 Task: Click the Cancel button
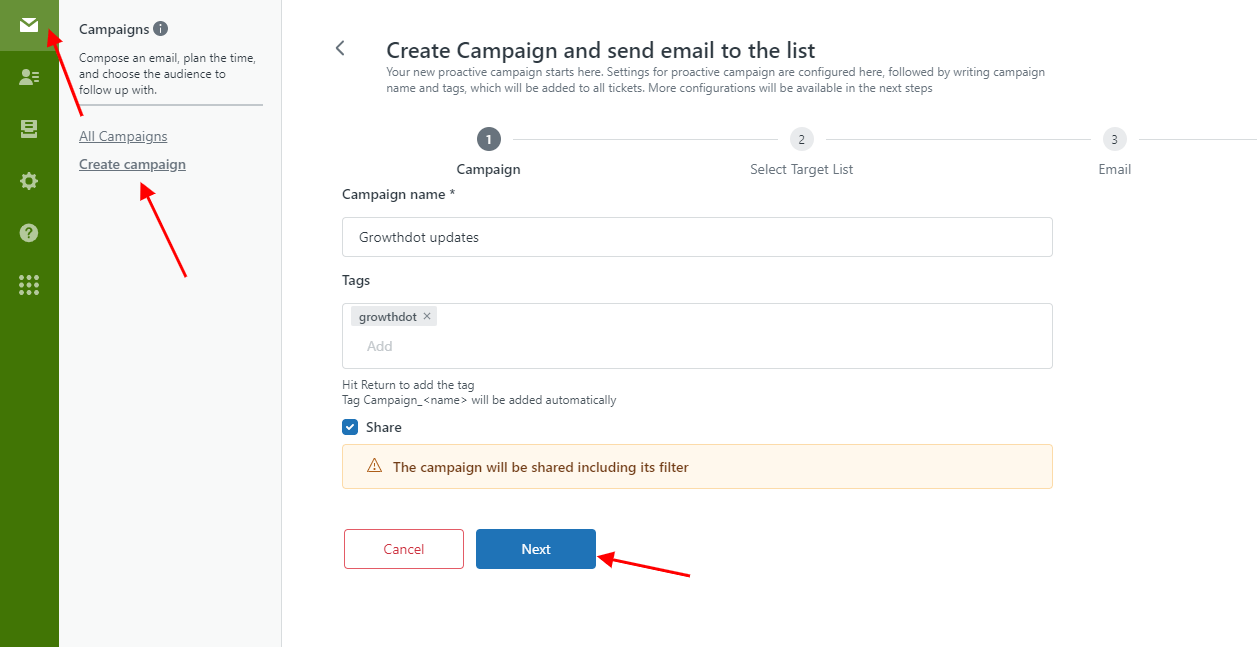[404, 549]
